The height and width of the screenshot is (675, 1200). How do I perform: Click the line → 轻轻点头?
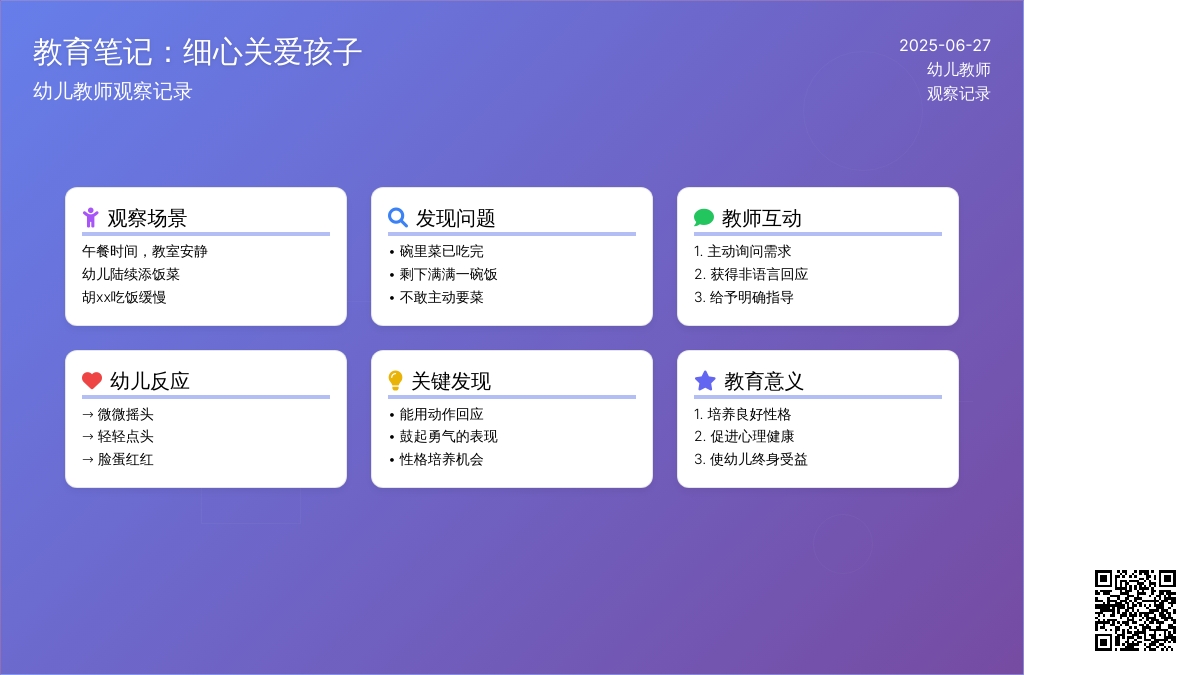[x=118, y=436]
